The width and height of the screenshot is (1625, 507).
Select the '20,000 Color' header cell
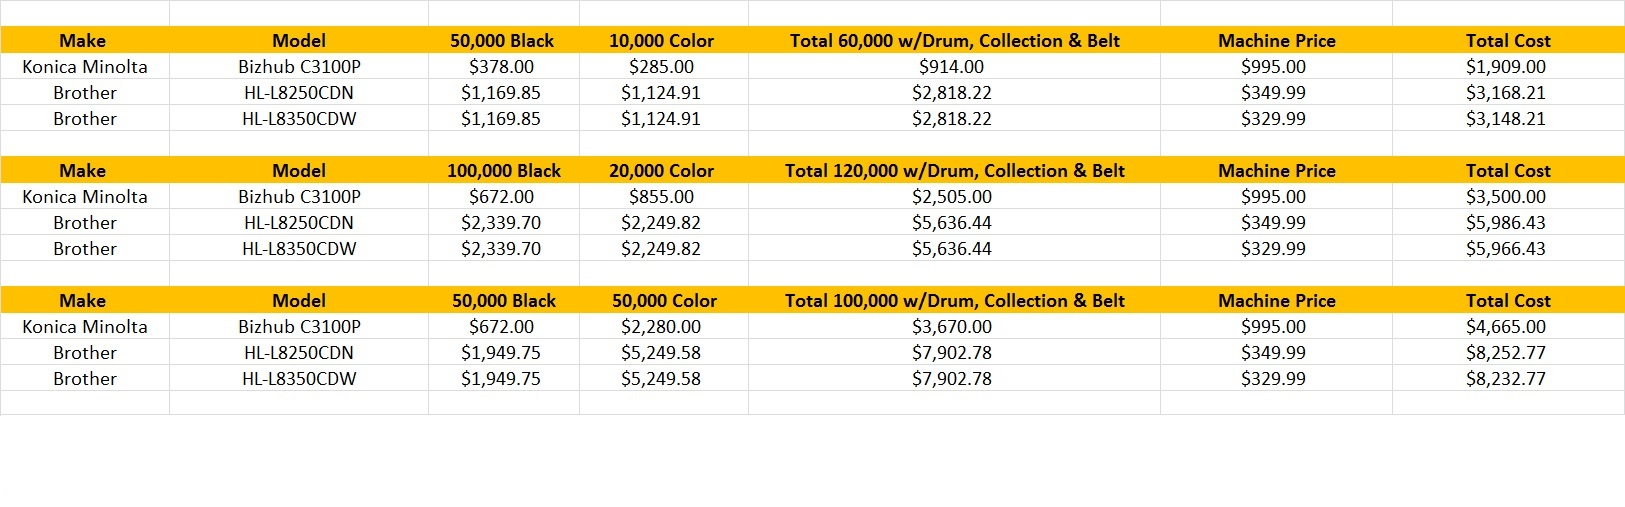click(x=661, y=171)
